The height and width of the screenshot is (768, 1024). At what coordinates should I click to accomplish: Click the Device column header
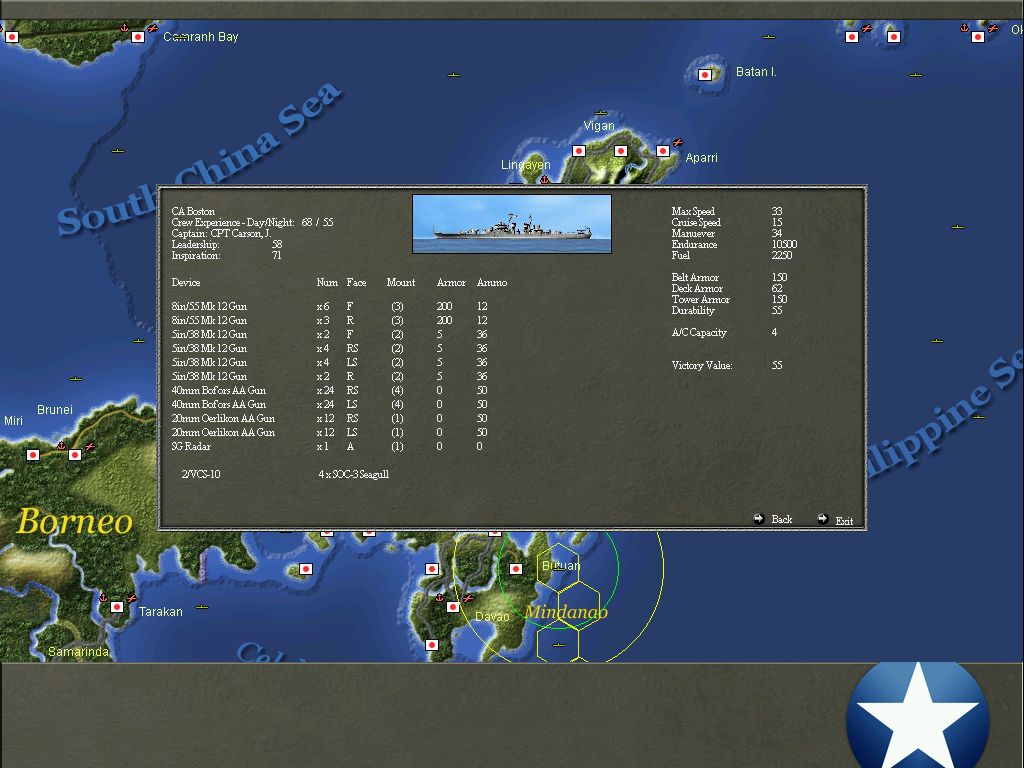(185, 282)
